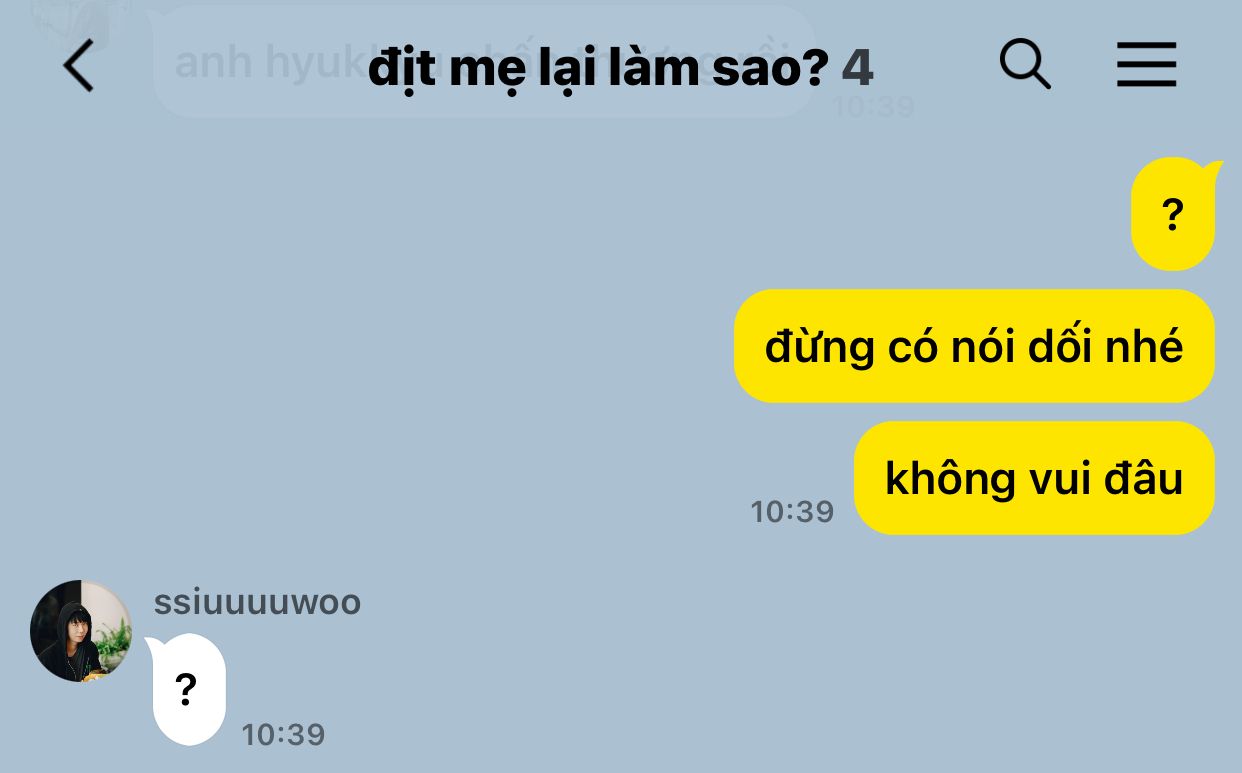Tap the question mark inside the white bubble
1242x773 pixels.
185,690
